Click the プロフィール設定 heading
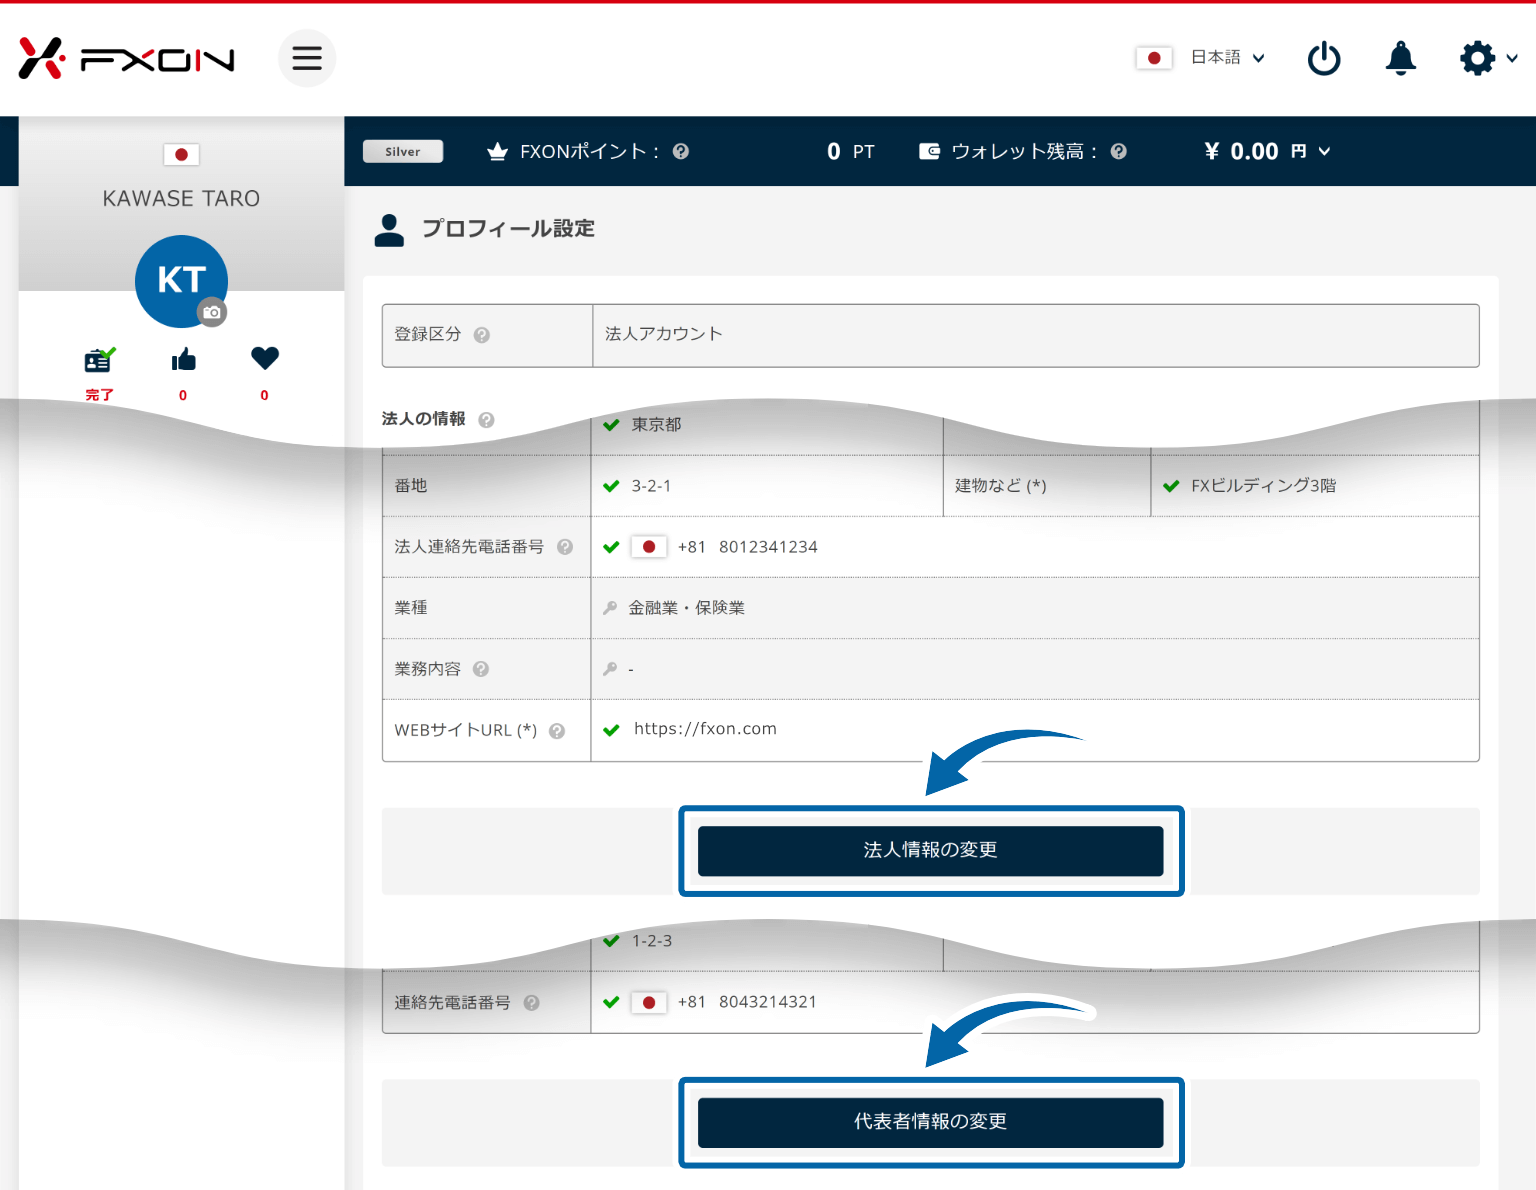Image resolution: width=1536 pixels, height=1190 pixels. [508, 229]
